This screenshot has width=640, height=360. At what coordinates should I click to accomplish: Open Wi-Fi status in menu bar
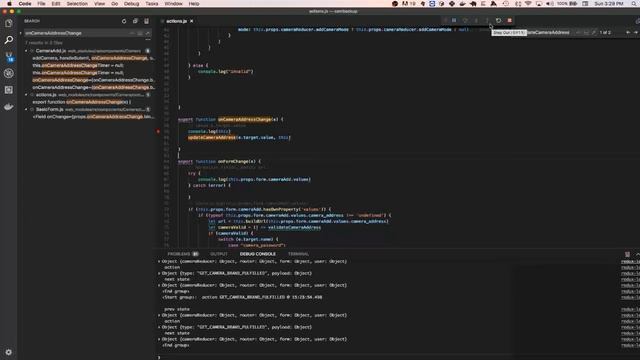click(x=528, y=4)
